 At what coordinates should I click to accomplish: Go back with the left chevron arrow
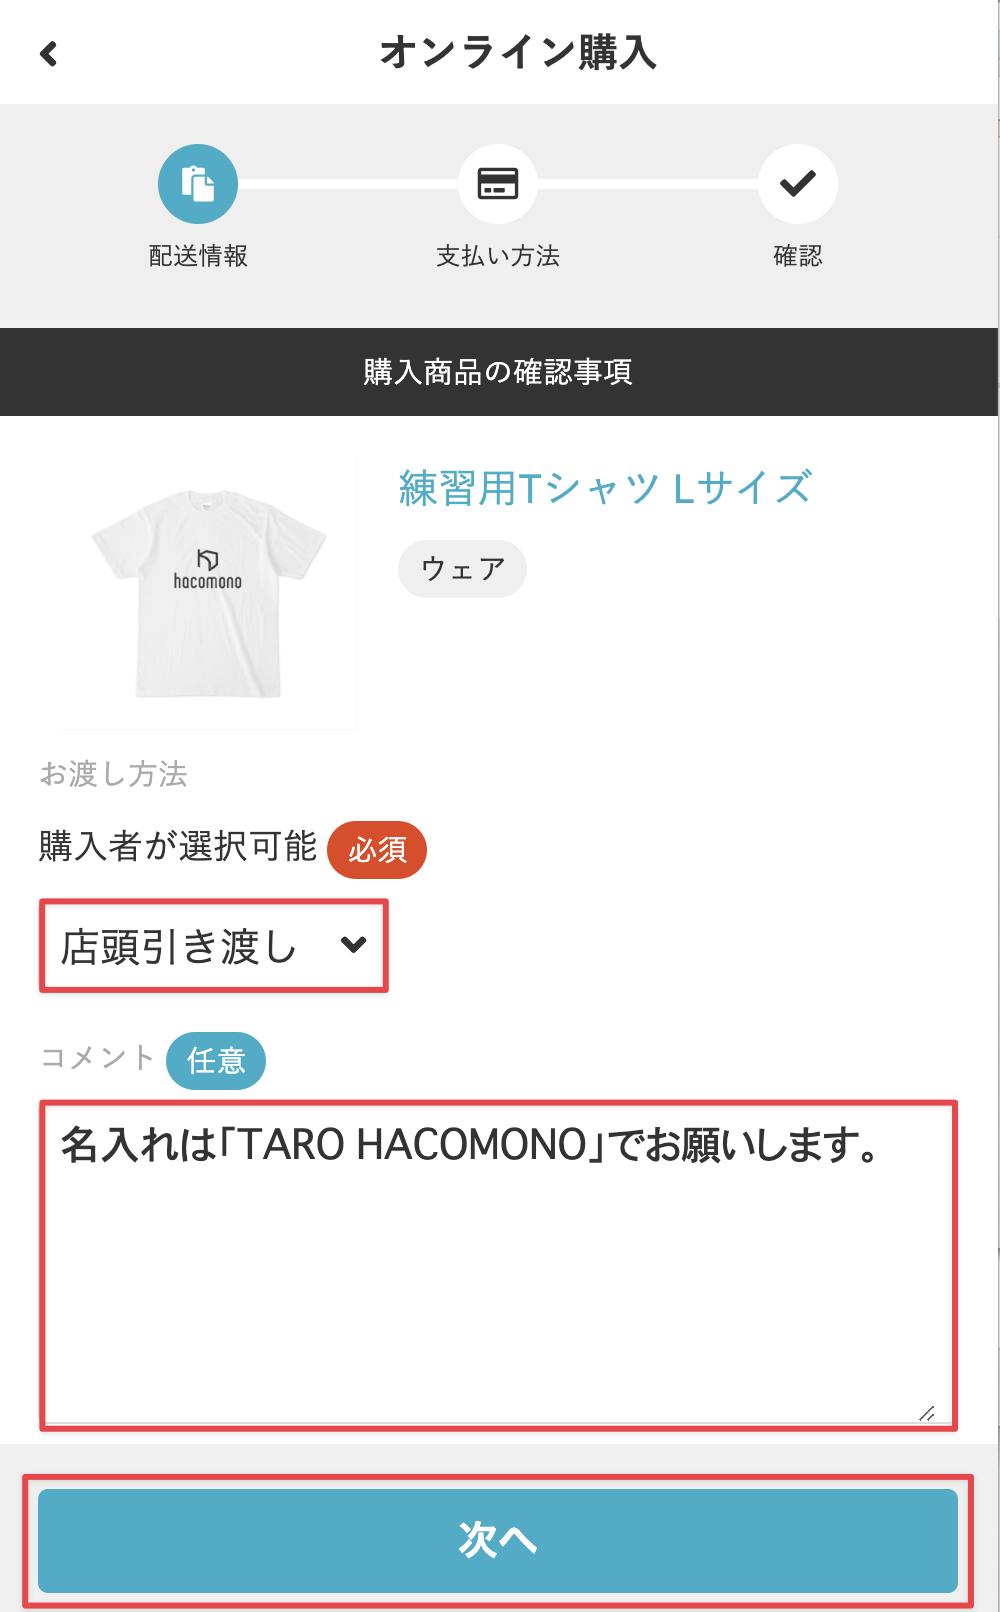point(48,53)
